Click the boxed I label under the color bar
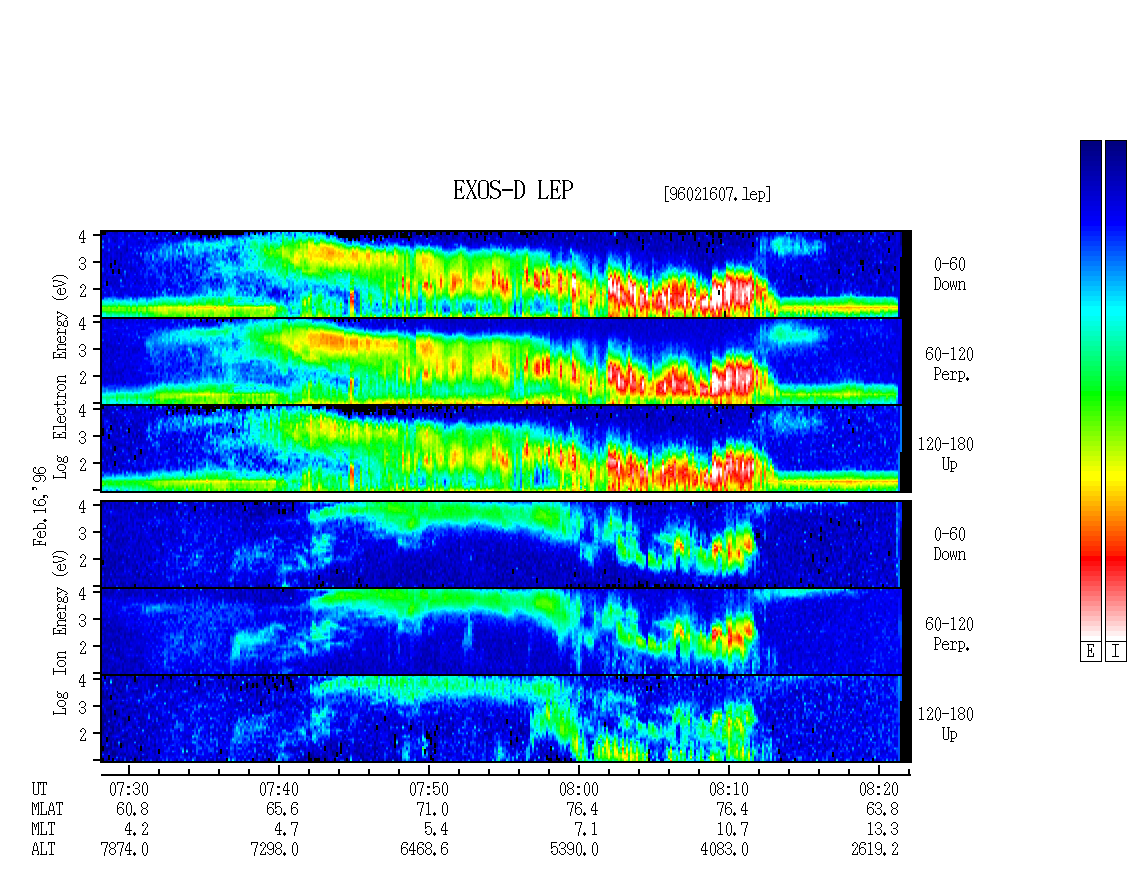The width and height of the screenshot is (1130, 875). coord(1116,651)
